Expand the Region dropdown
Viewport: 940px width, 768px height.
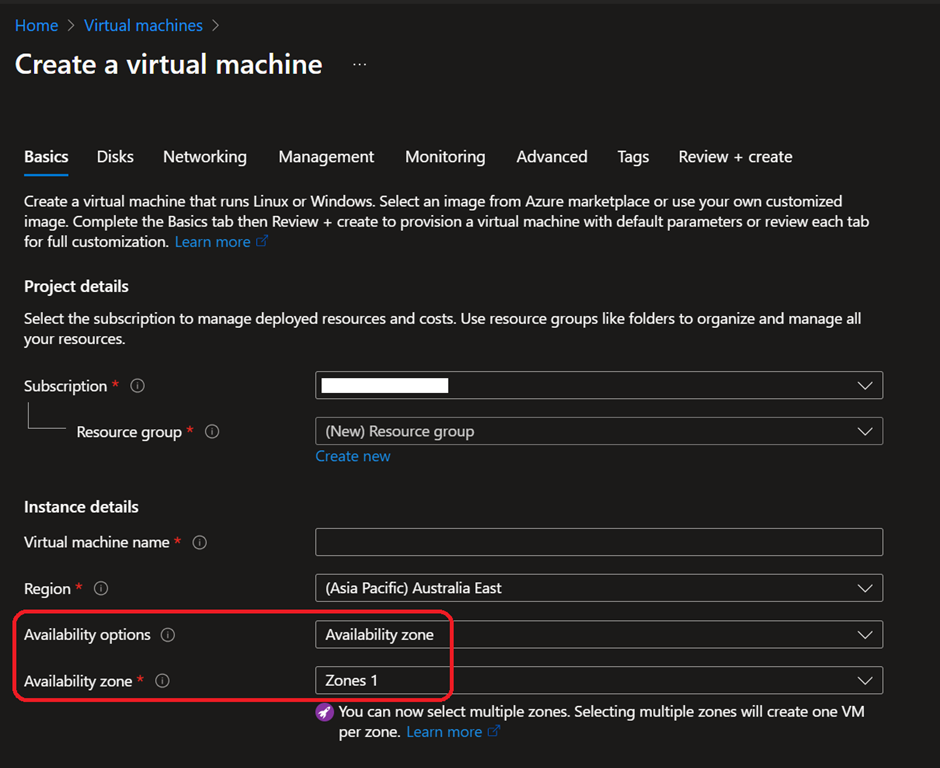(598, 588)
